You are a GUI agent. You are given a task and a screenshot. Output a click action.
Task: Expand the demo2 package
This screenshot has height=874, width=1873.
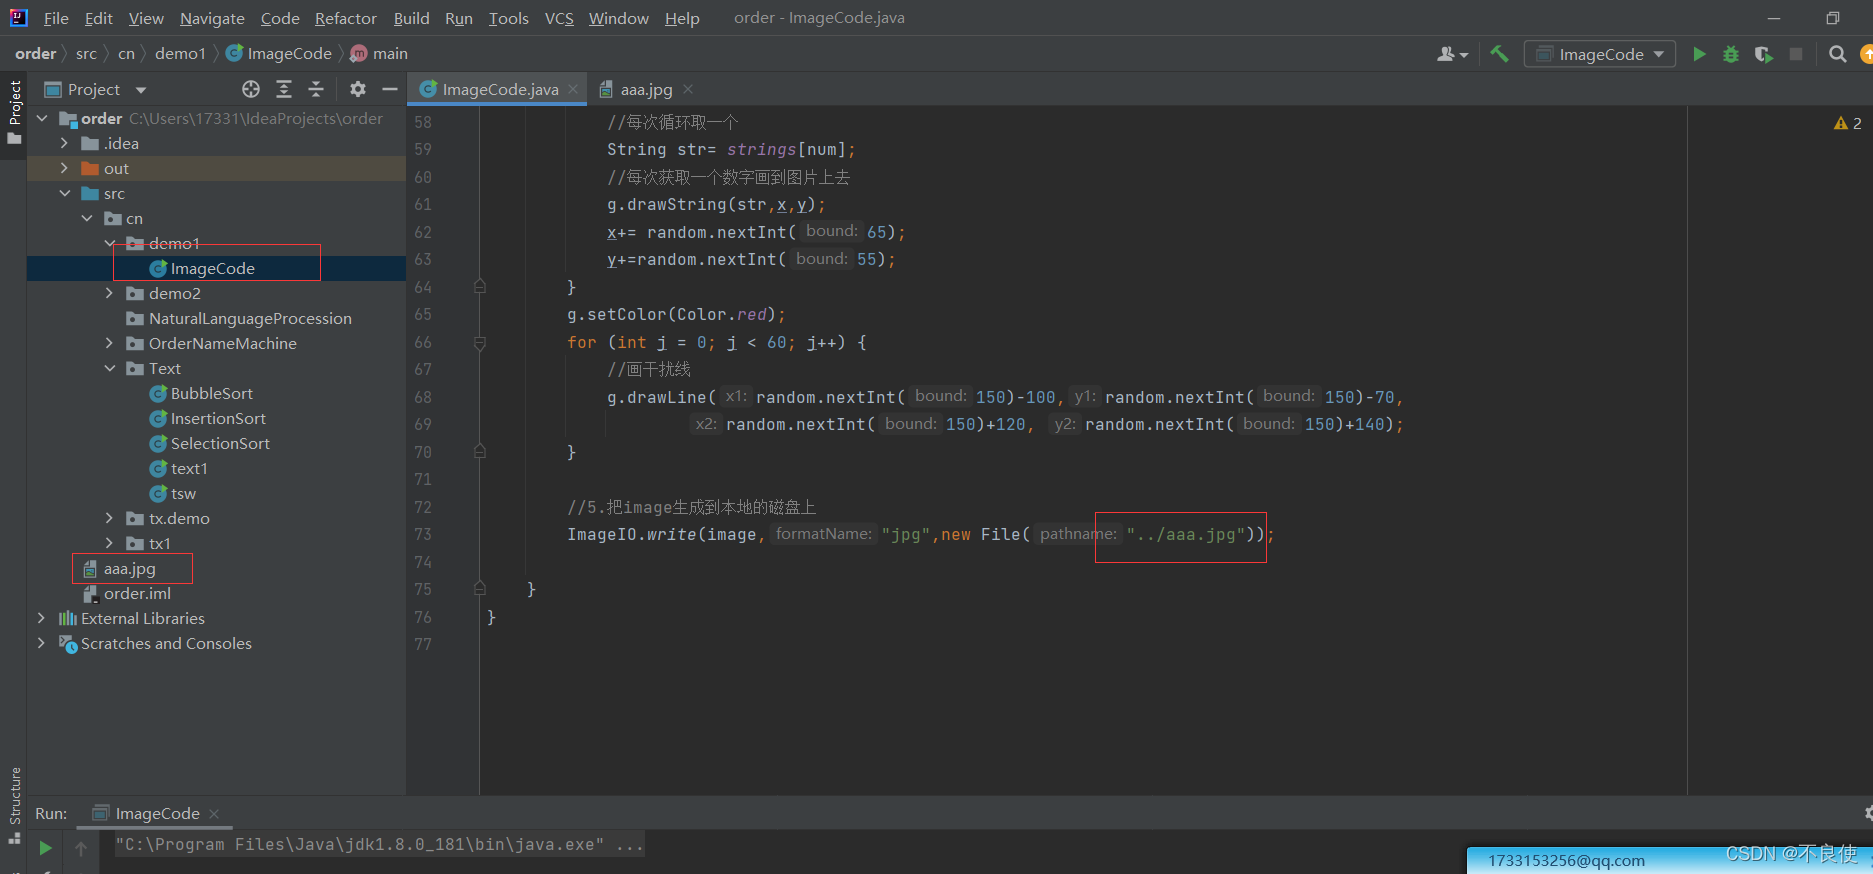(x=110, y=293)
